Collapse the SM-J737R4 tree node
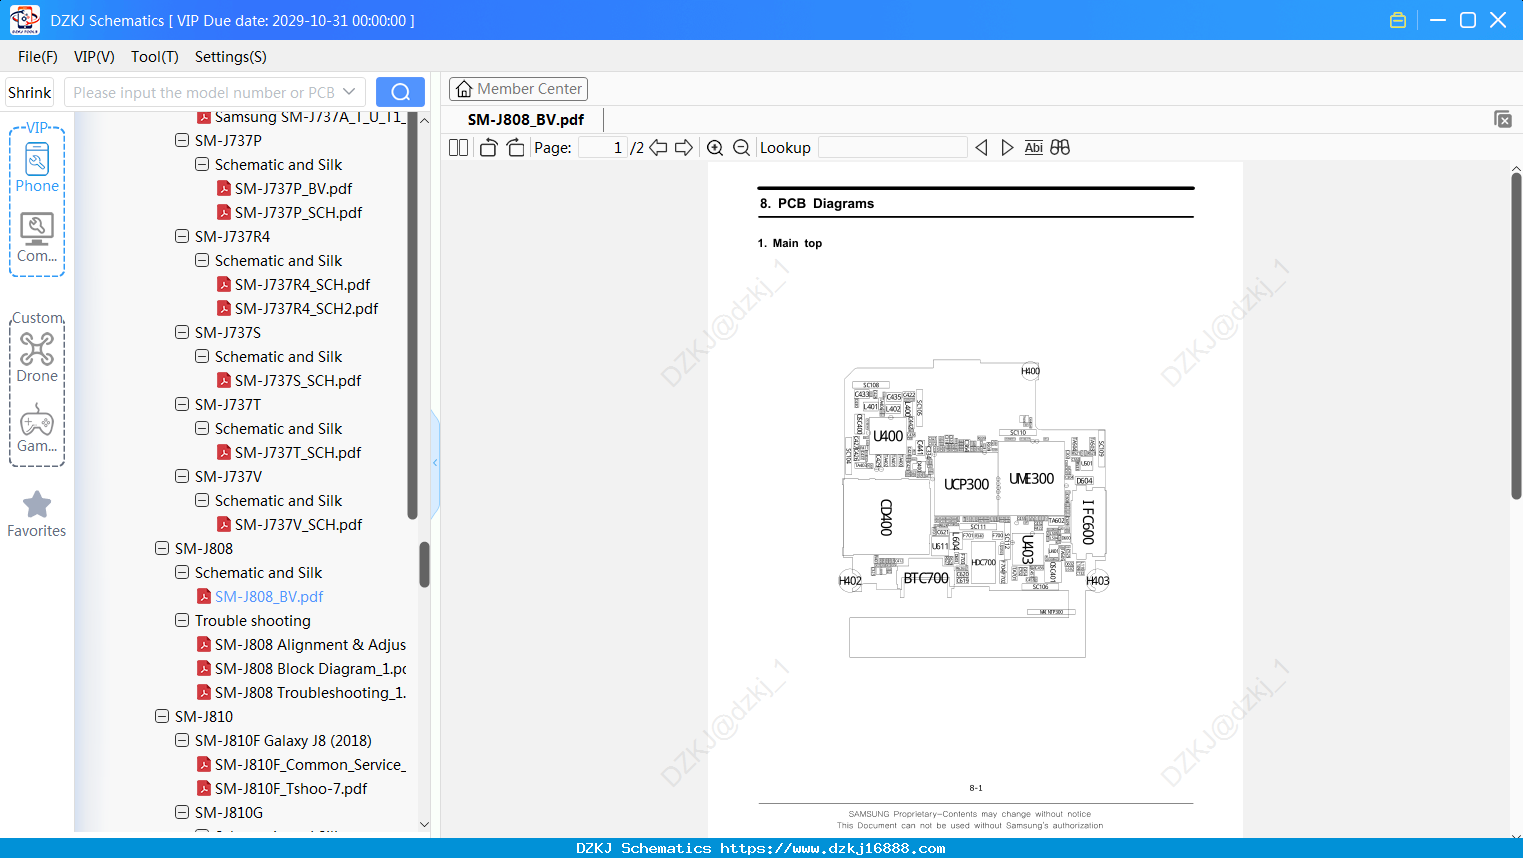Viewport: 1523px width, 858px height. click(182, 236)
